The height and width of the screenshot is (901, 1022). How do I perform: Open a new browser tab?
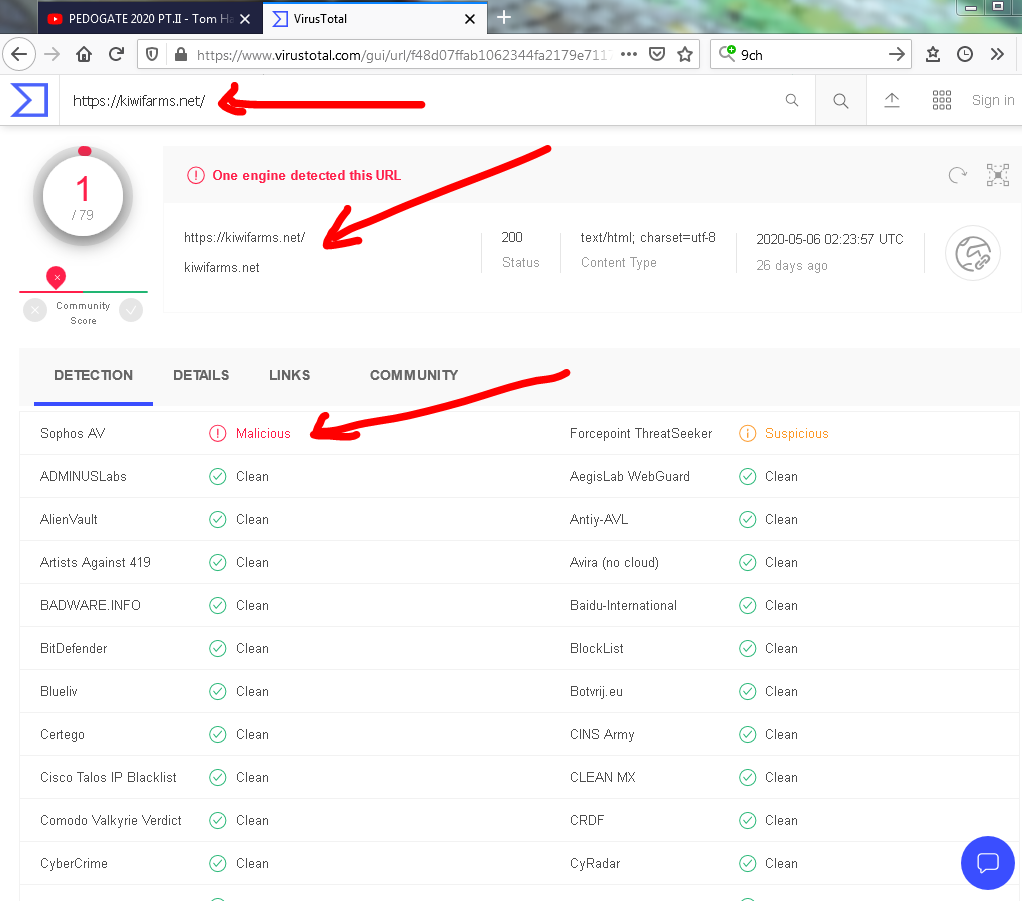tap(504, 18)
